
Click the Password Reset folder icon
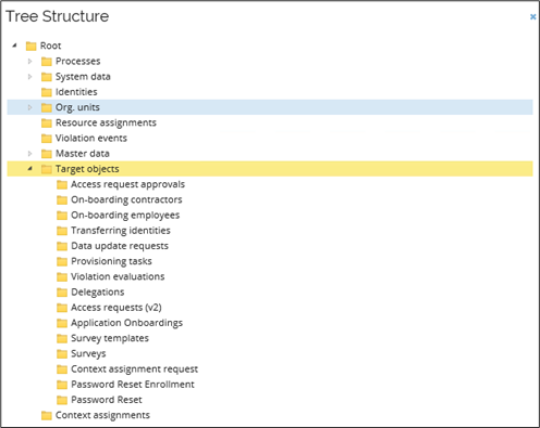(x=62, y=400)
